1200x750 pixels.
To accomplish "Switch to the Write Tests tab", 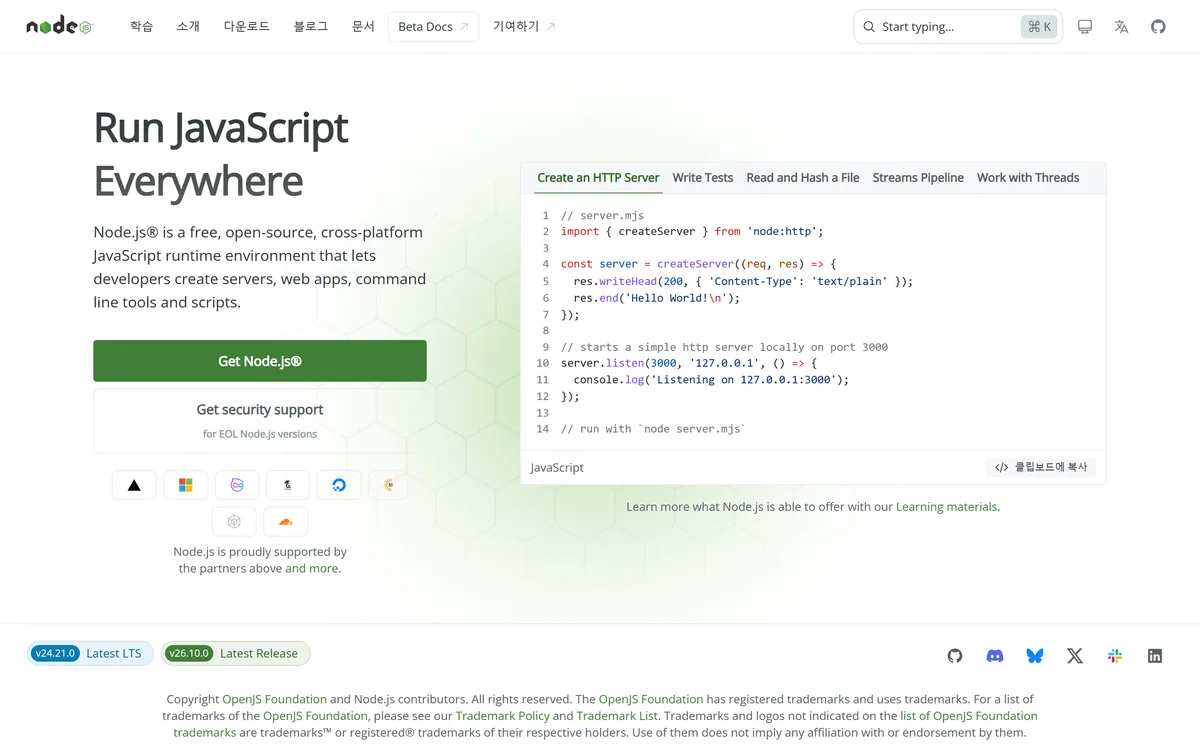I will pos(703,178).
